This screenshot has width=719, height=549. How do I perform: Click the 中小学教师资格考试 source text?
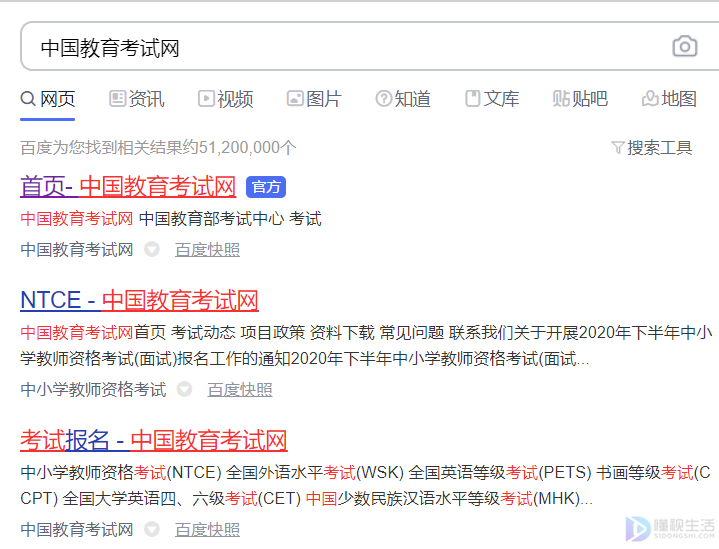click(93, 390)
